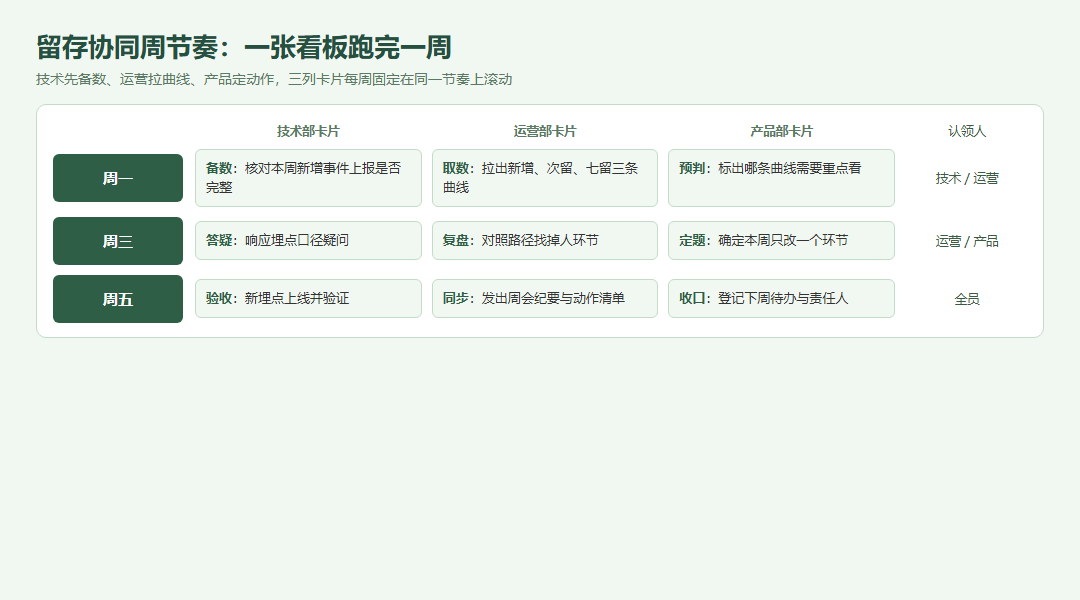The image size is (1080, 600).
Task: Select the 产品部卡片 column header
Action: 781,131
